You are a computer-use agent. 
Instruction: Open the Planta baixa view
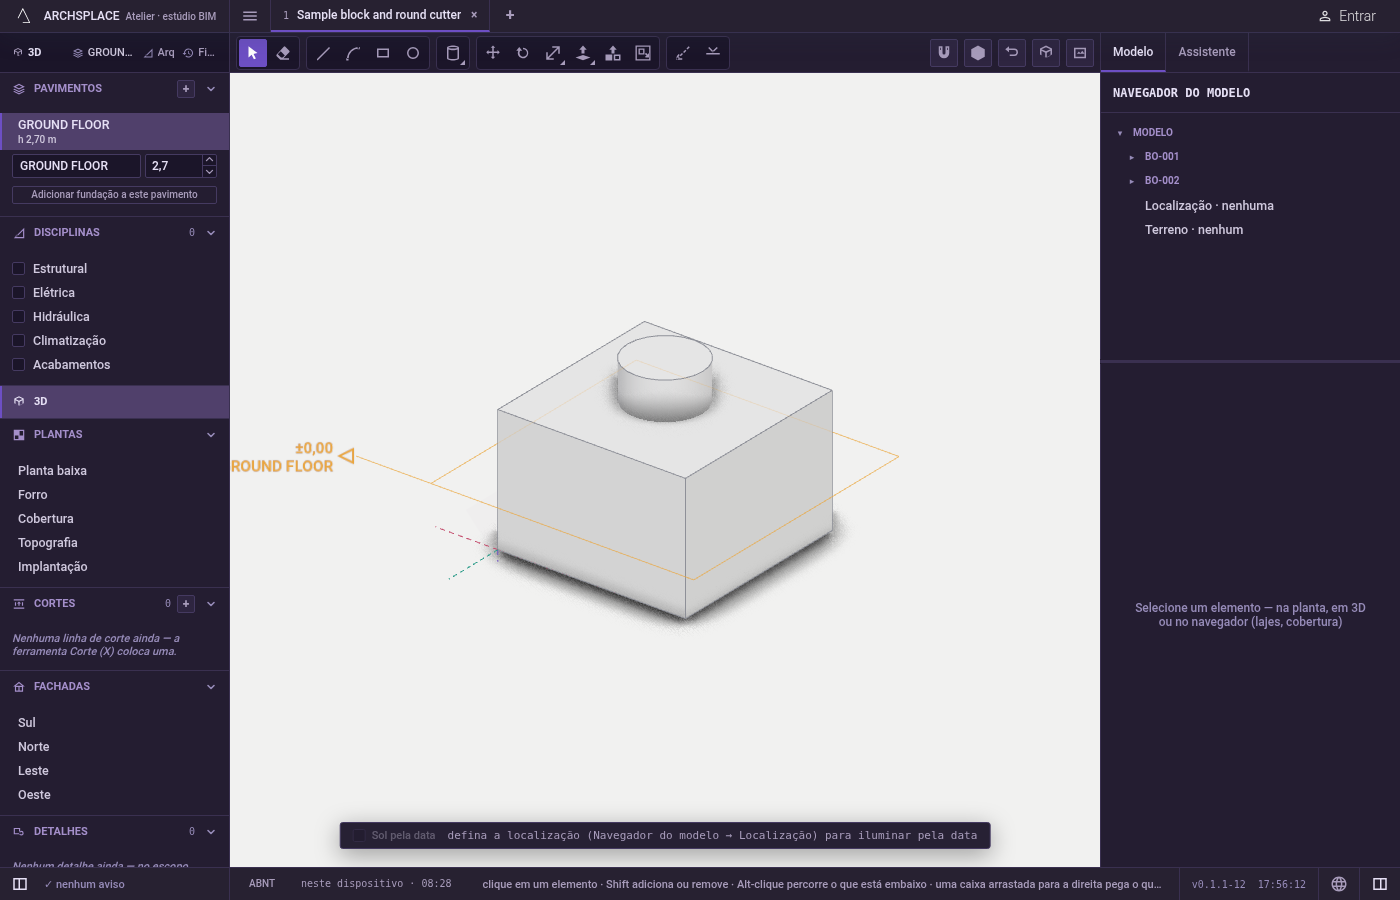pyautogui.click(x=52, y=471)
